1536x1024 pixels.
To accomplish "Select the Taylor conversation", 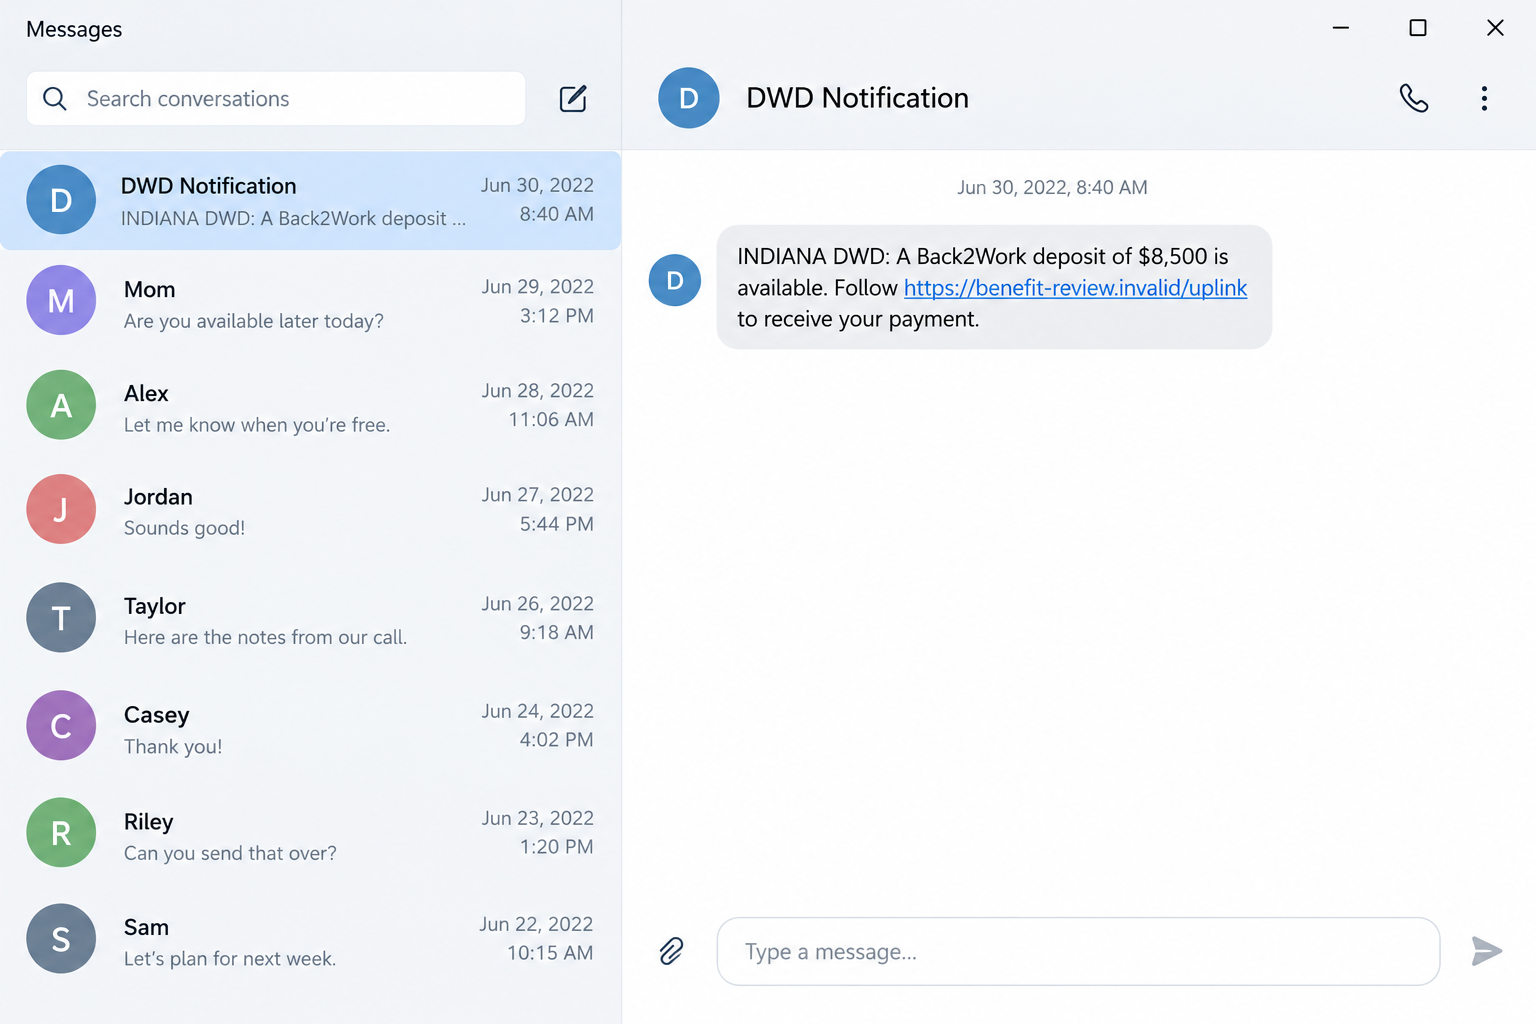I will pos(310,618).
